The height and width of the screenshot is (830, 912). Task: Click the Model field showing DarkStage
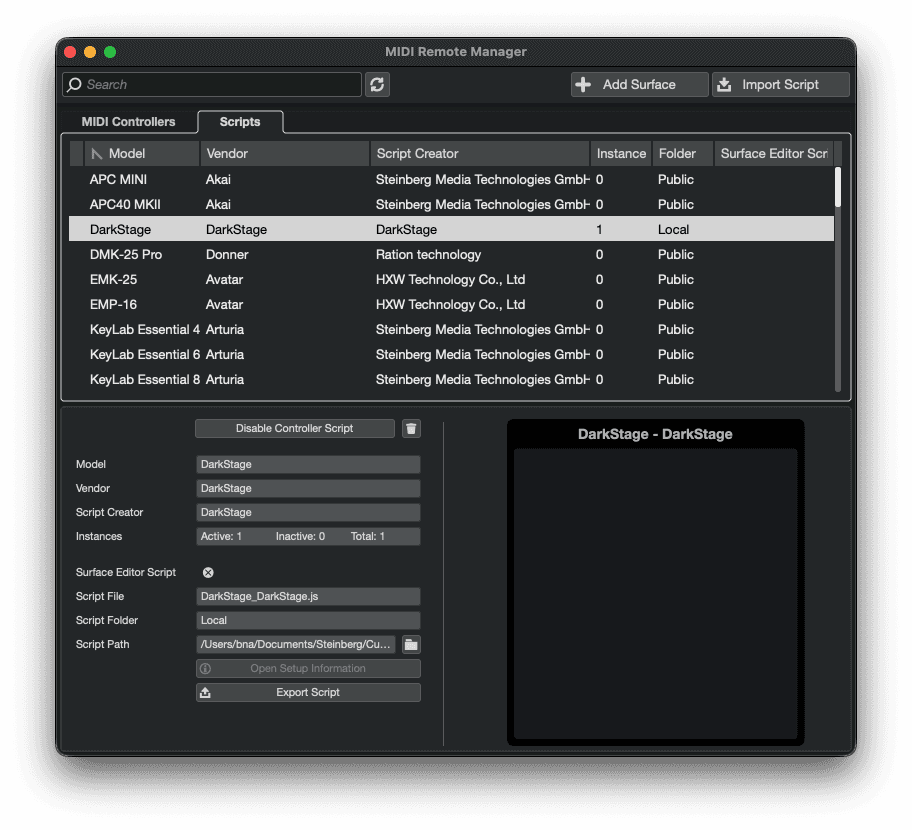(x=308, y=465)
